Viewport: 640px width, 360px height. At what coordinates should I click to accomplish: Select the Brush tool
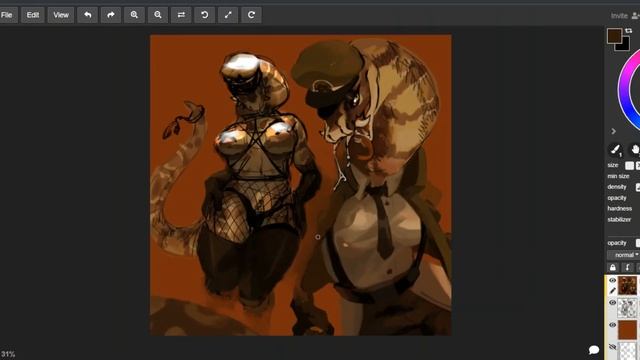tap(615, 150)
